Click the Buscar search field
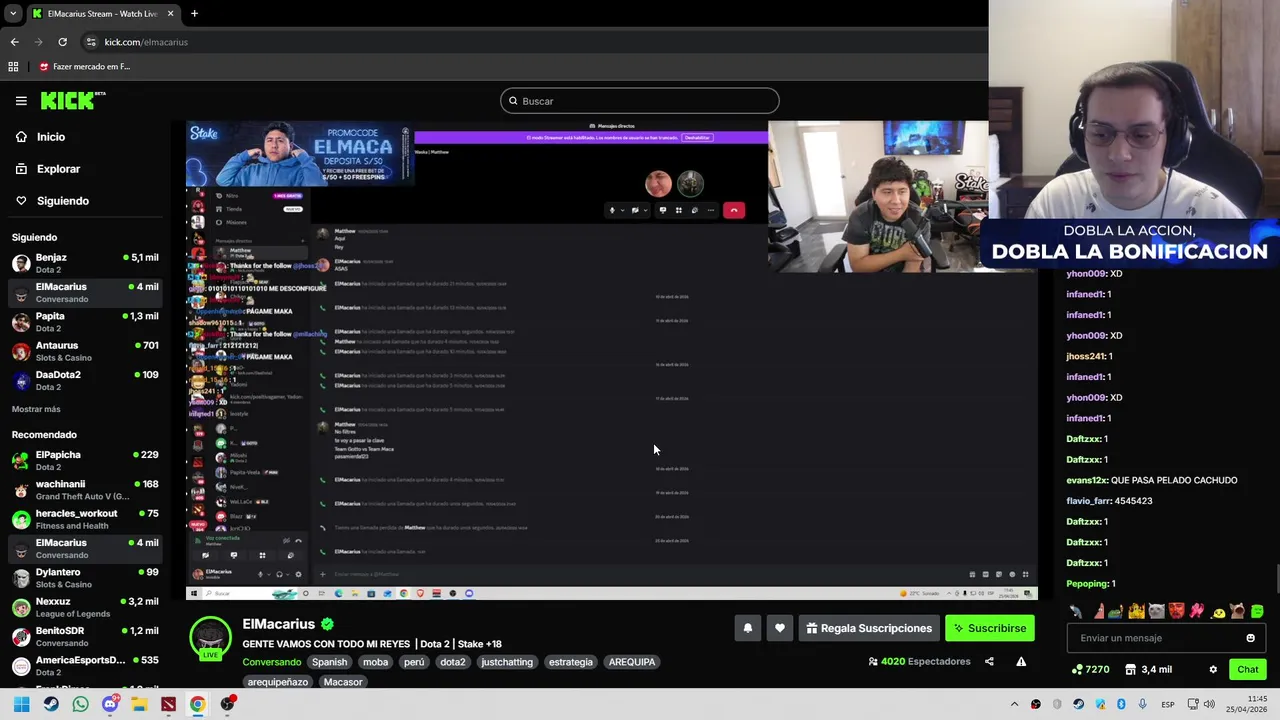The image size is (1280, 720). tap(639, 101)
